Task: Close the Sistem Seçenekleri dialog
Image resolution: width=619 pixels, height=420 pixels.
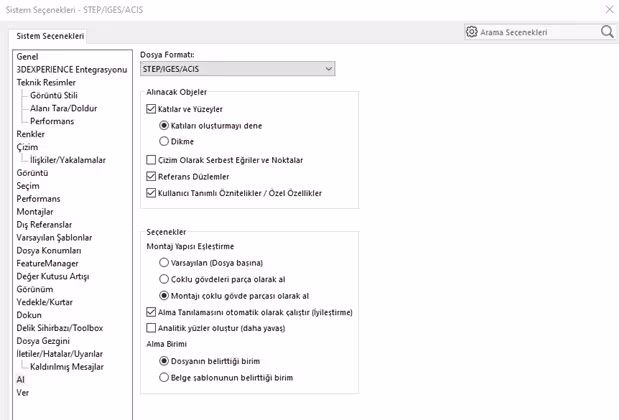Action: (610, 9)
